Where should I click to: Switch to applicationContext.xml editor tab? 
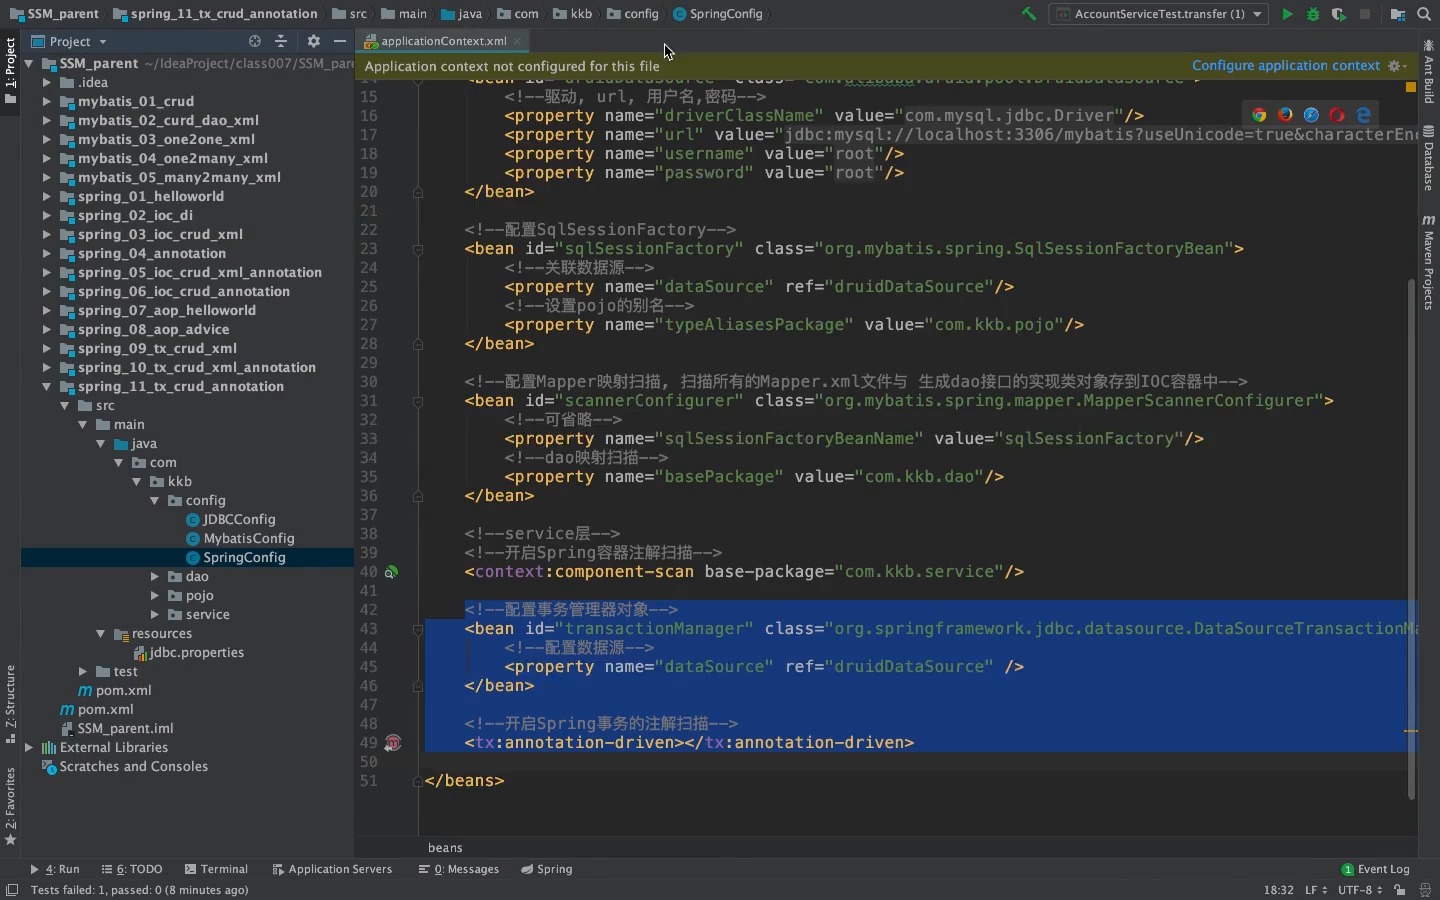click(x=443, y=41)
